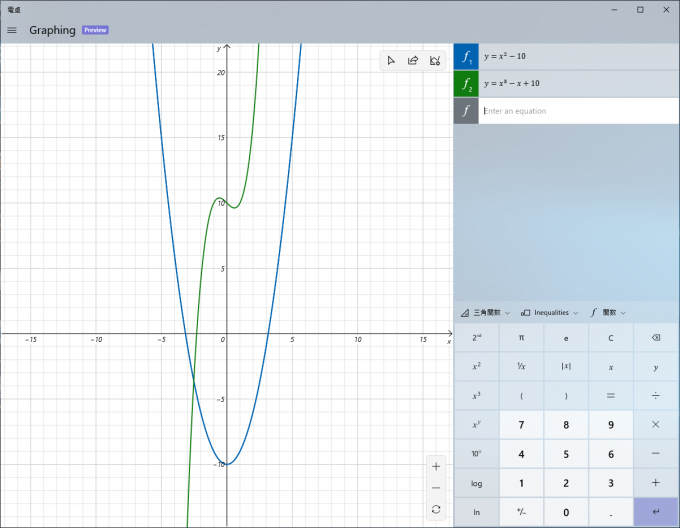Click the |x| absolute value key
This screenshot has width=680, height=528.
tap(566, 367)
